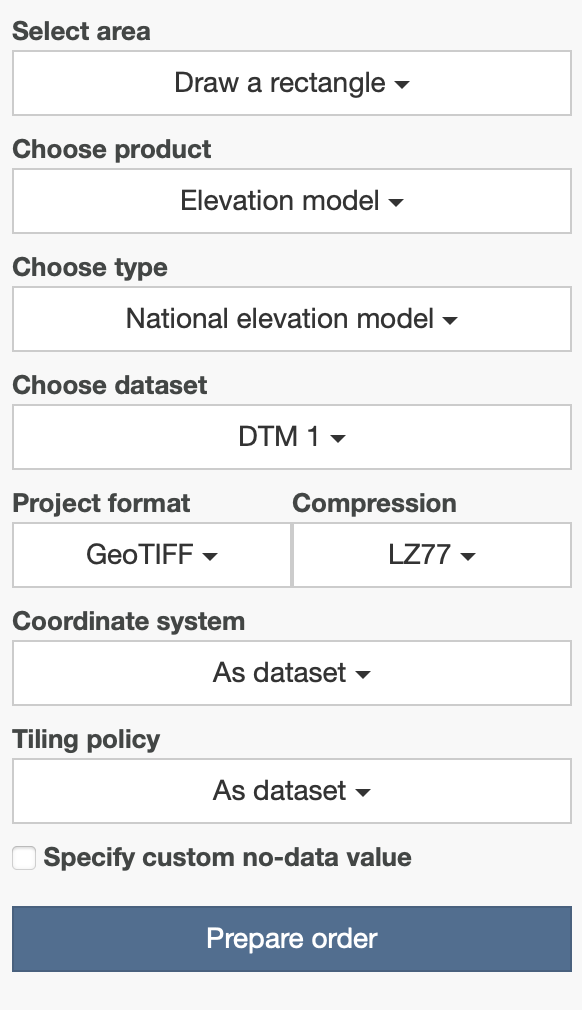Click the chevron beside 'National elevation model'
The height and width of the screenshot is (1010, 582).
pos(452,320)
